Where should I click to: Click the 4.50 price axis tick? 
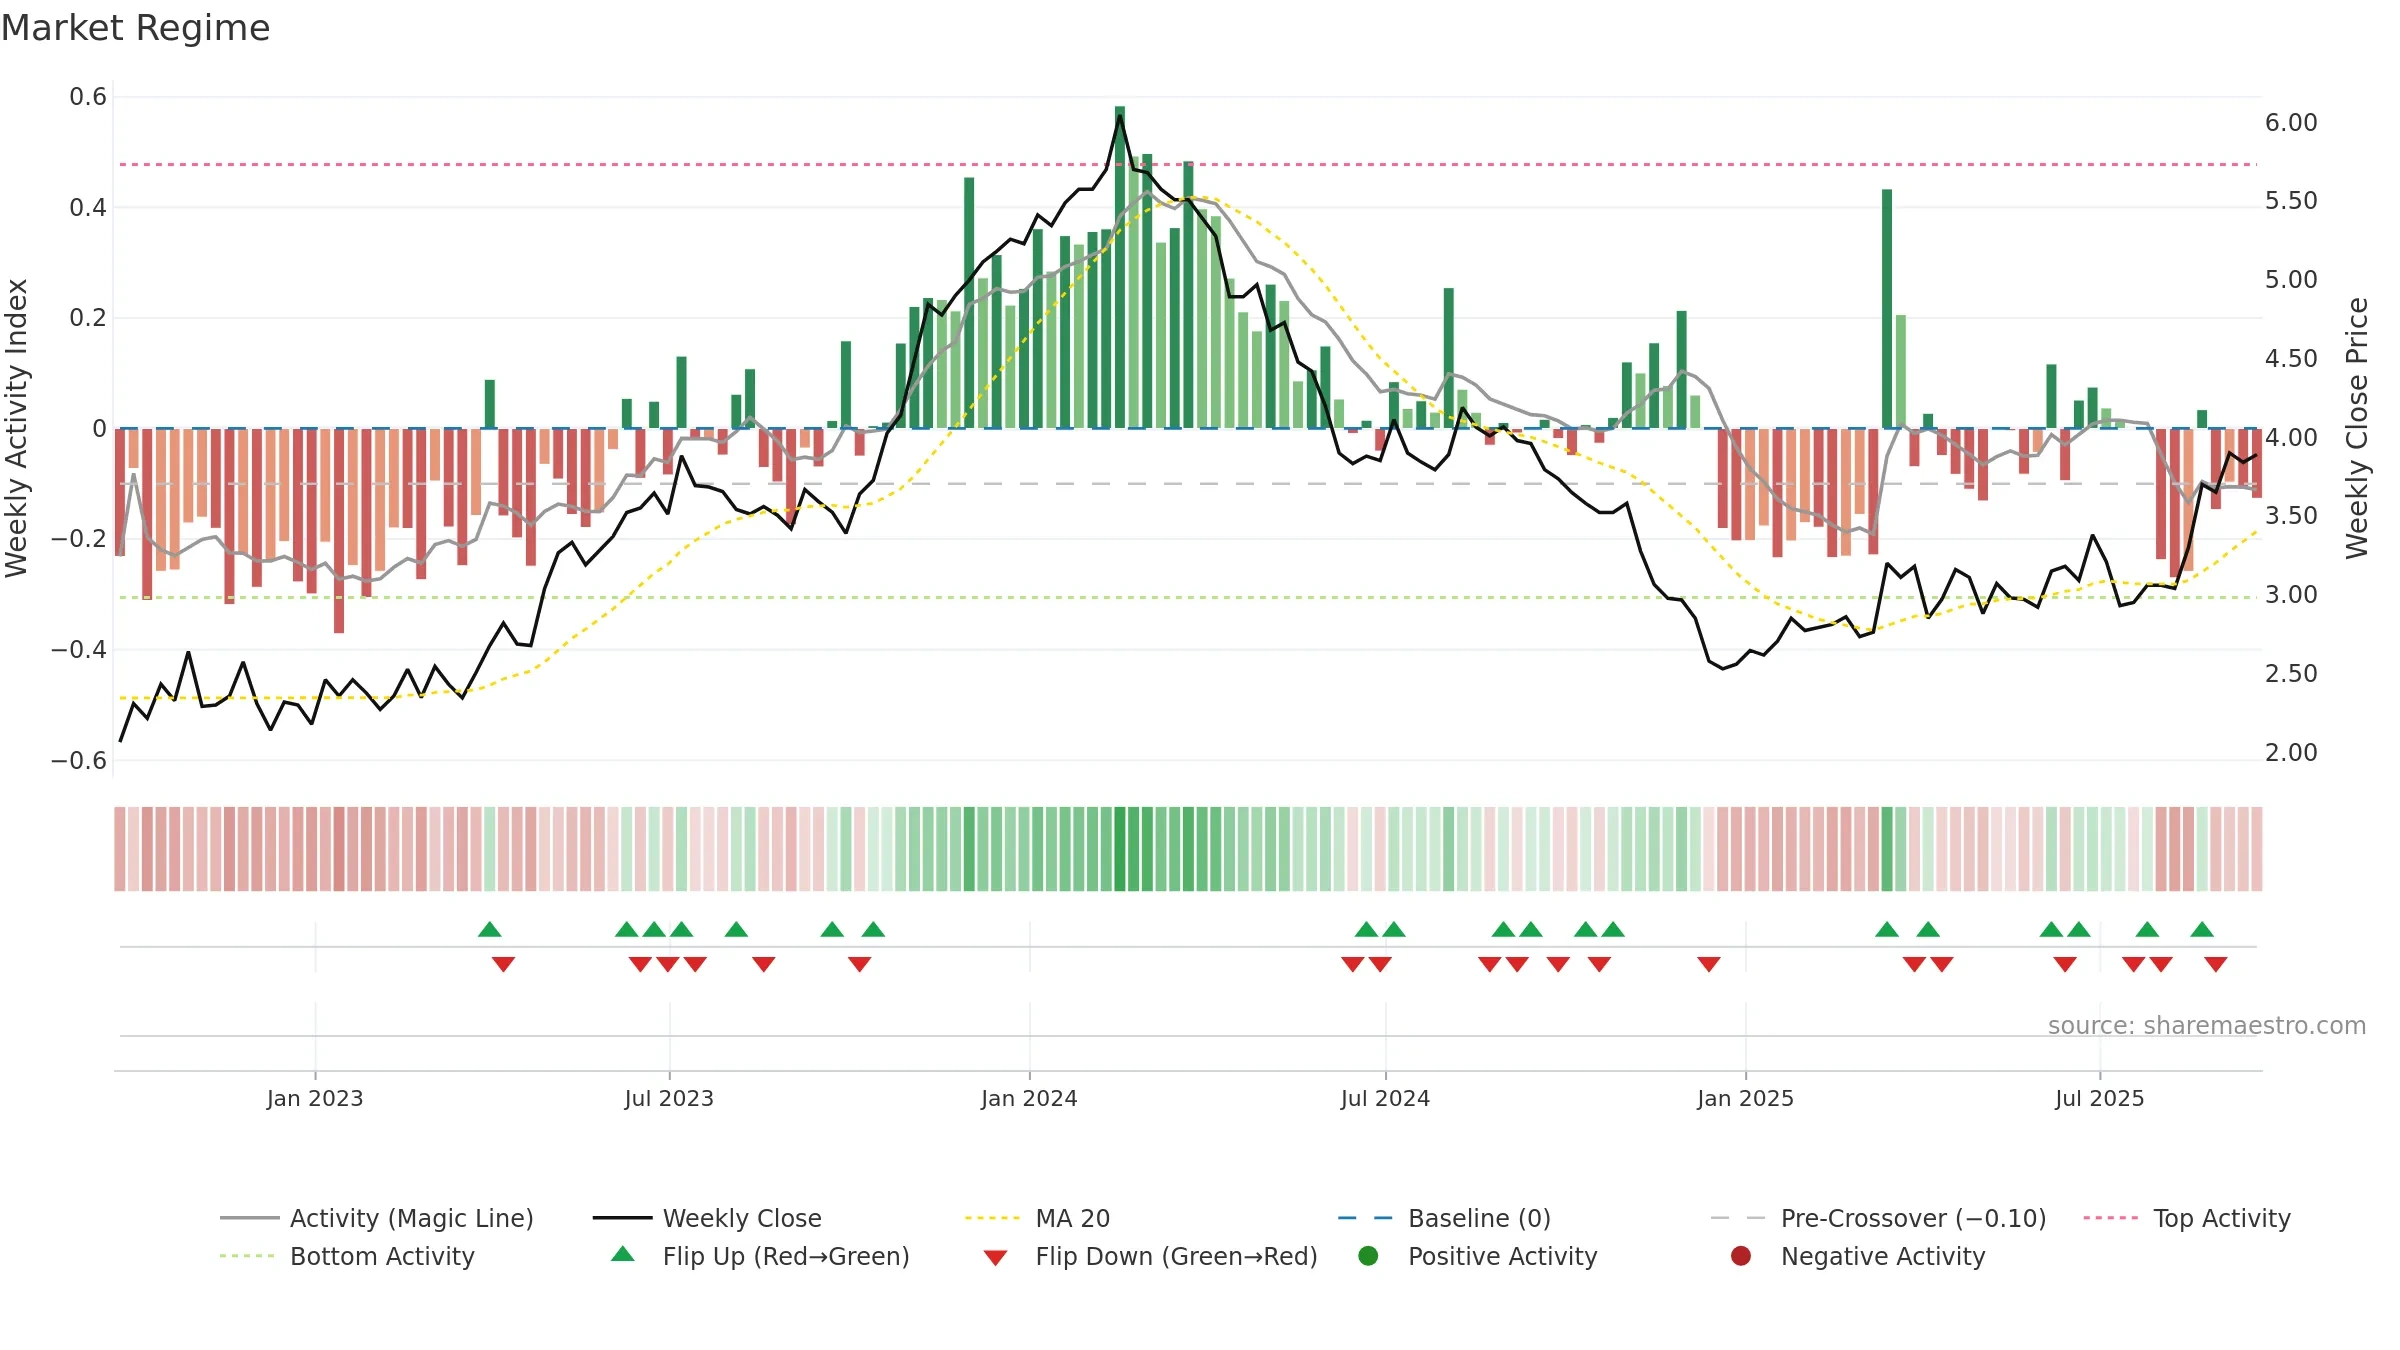pos(2291,358)
